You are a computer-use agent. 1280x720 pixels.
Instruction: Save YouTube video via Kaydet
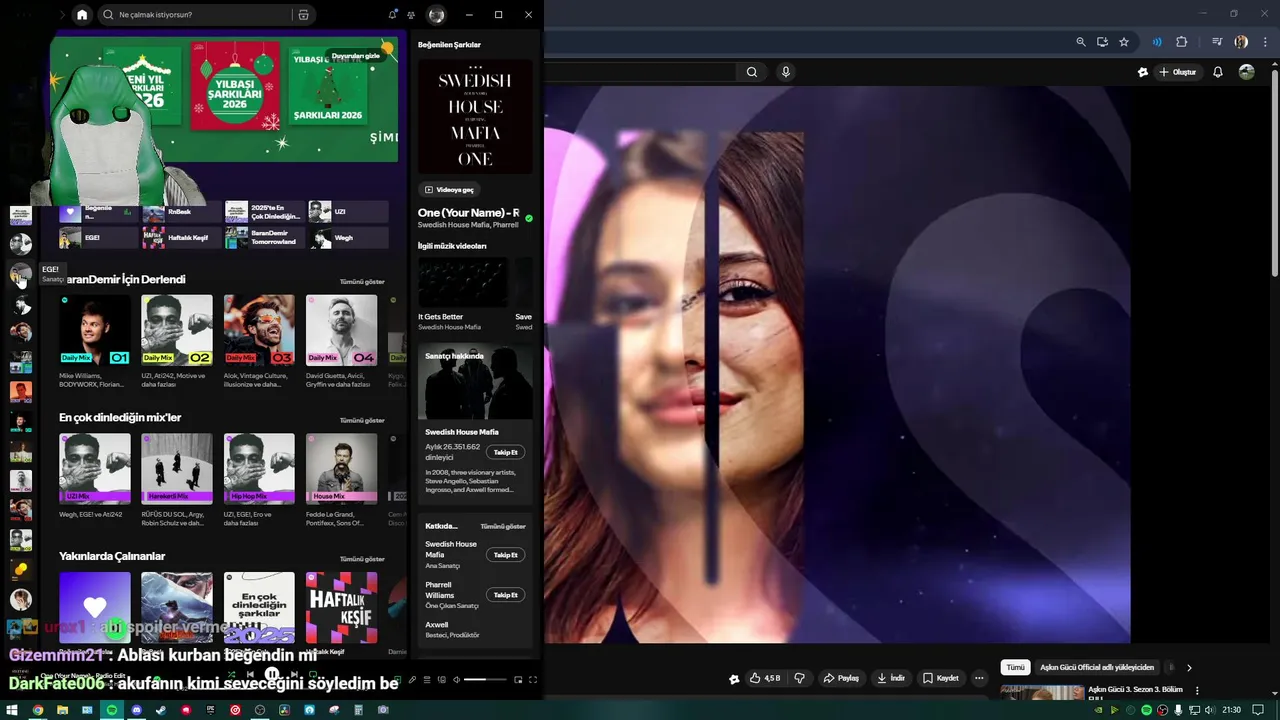point(941,678)
